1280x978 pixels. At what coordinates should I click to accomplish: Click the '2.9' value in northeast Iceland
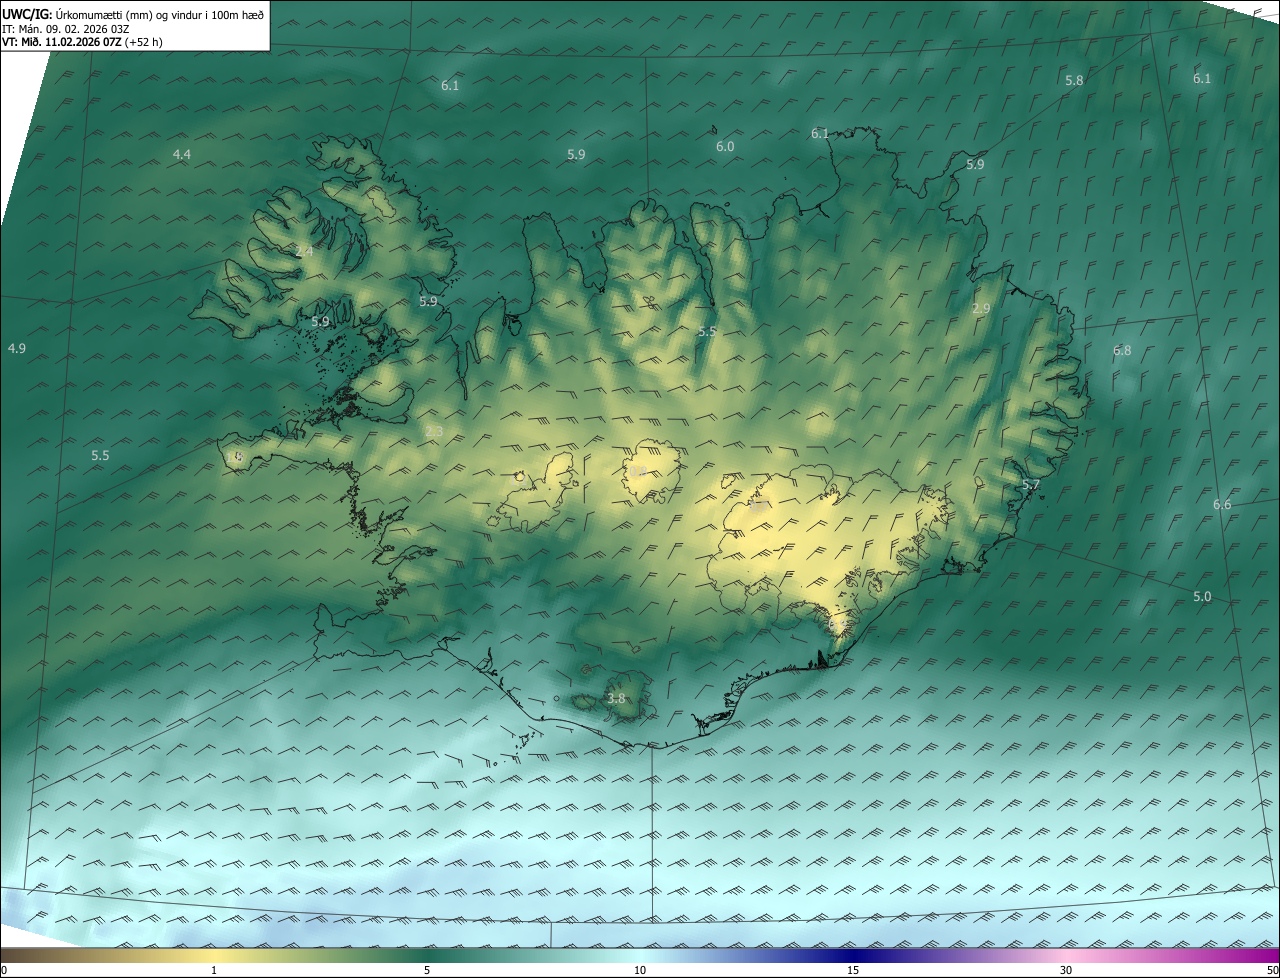pyautogui.click(x=981, y=309)
